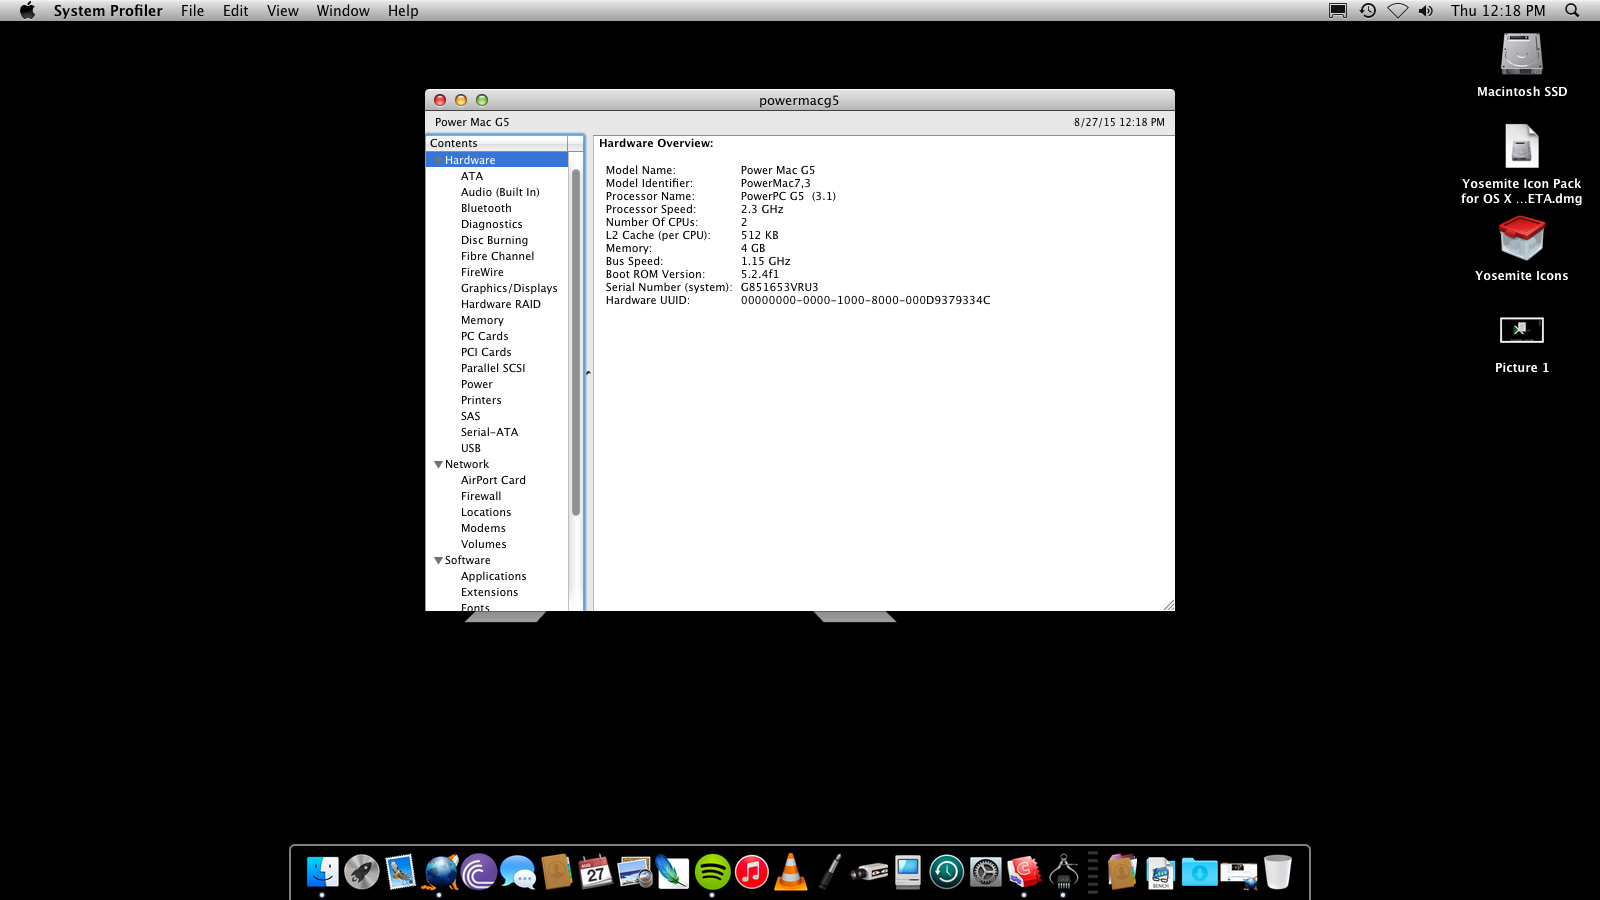Image resolution: width=1600 pixels, height=900 pixels.
Task: Select Applications under Software
Action: pyautogui.click(x=493, y=576)
